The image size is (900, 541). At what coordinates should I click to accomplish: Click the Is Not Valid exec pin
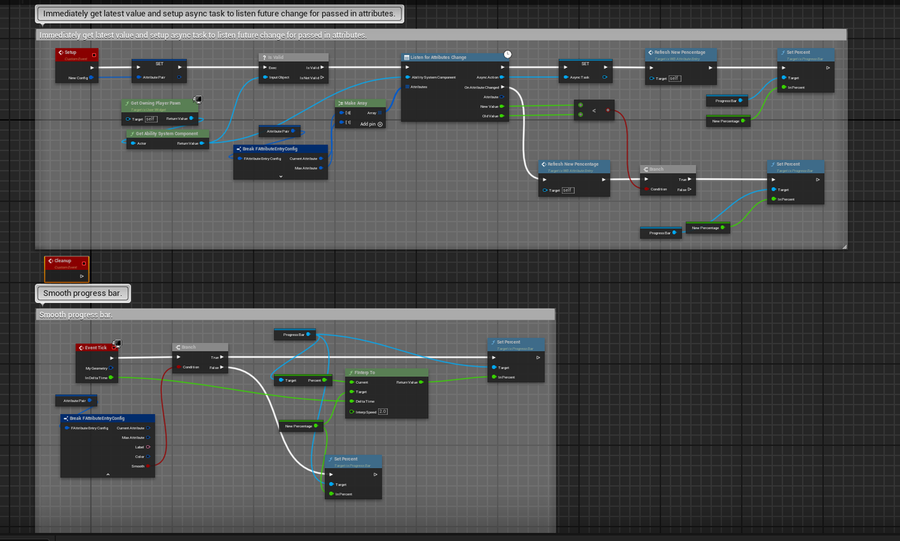point(322,77)
